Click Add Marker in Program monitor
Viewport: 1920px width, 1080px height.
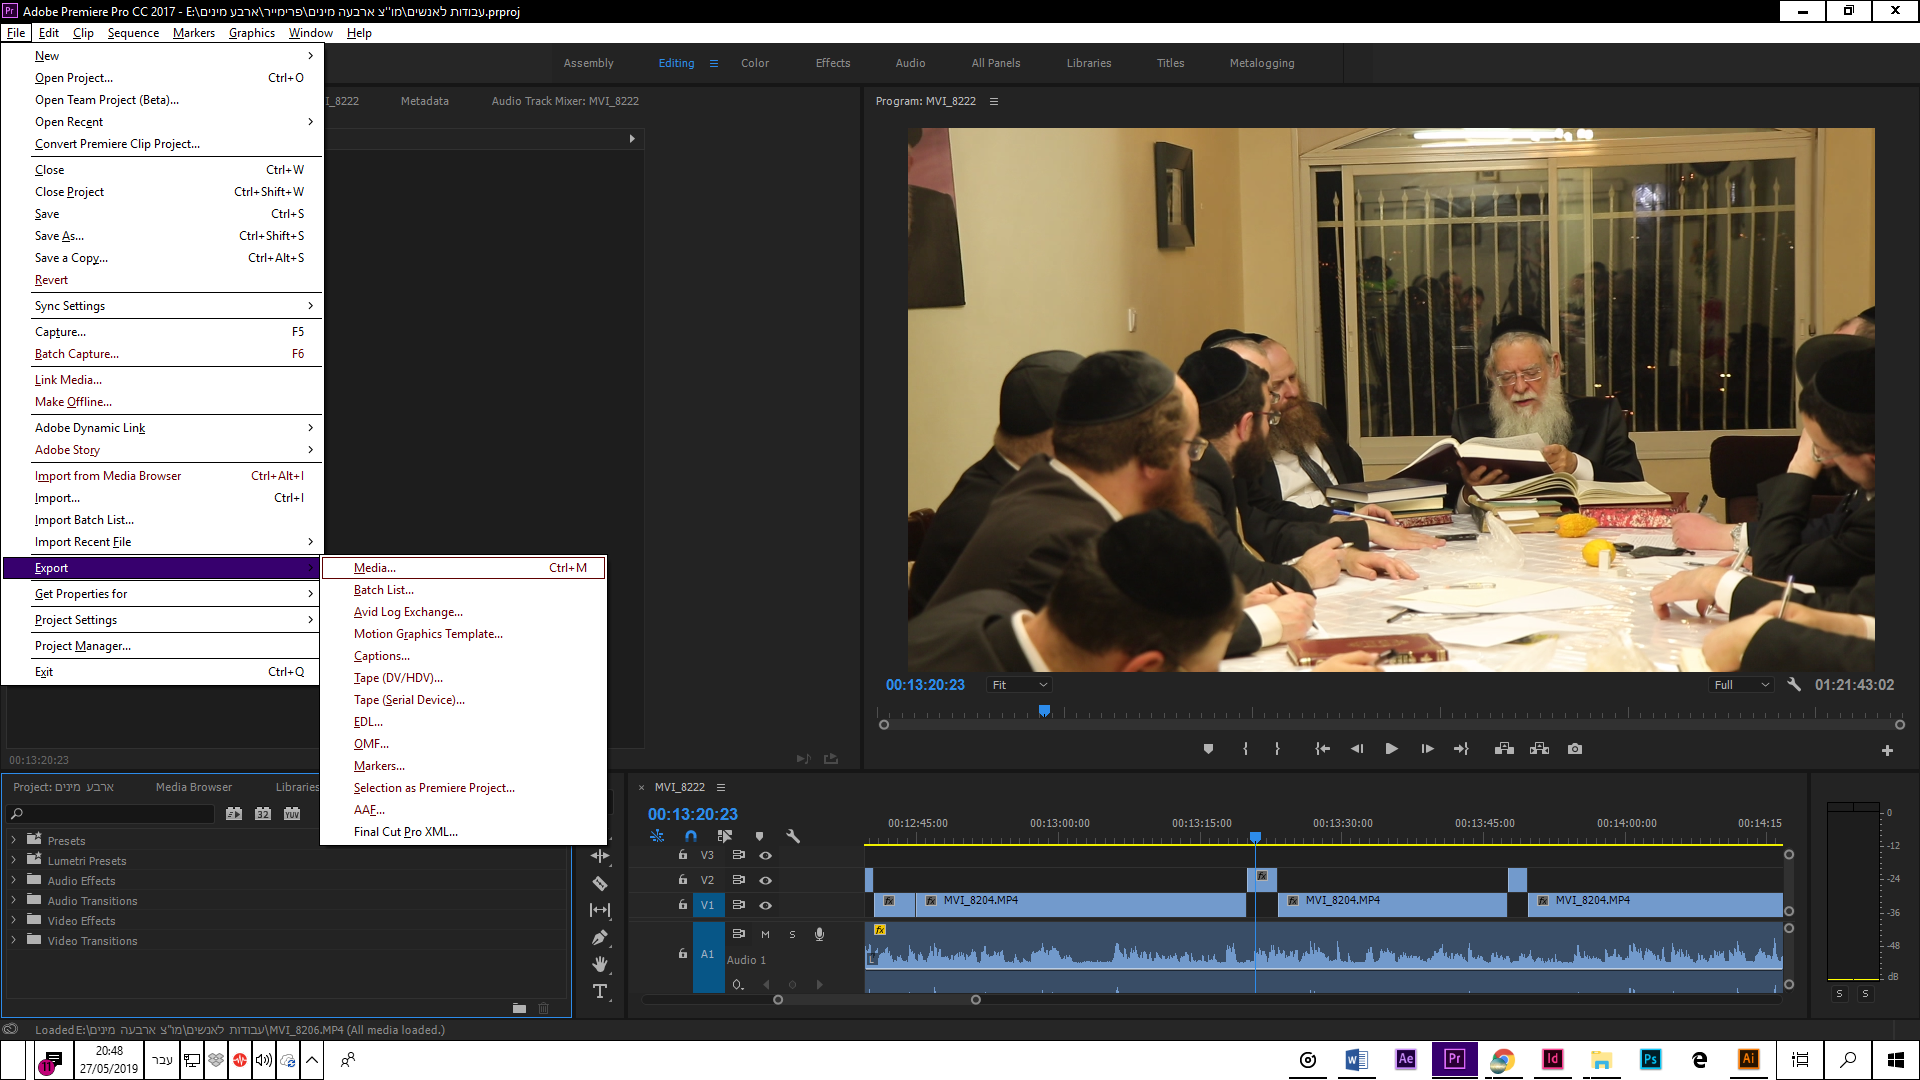pos(1208,749)
